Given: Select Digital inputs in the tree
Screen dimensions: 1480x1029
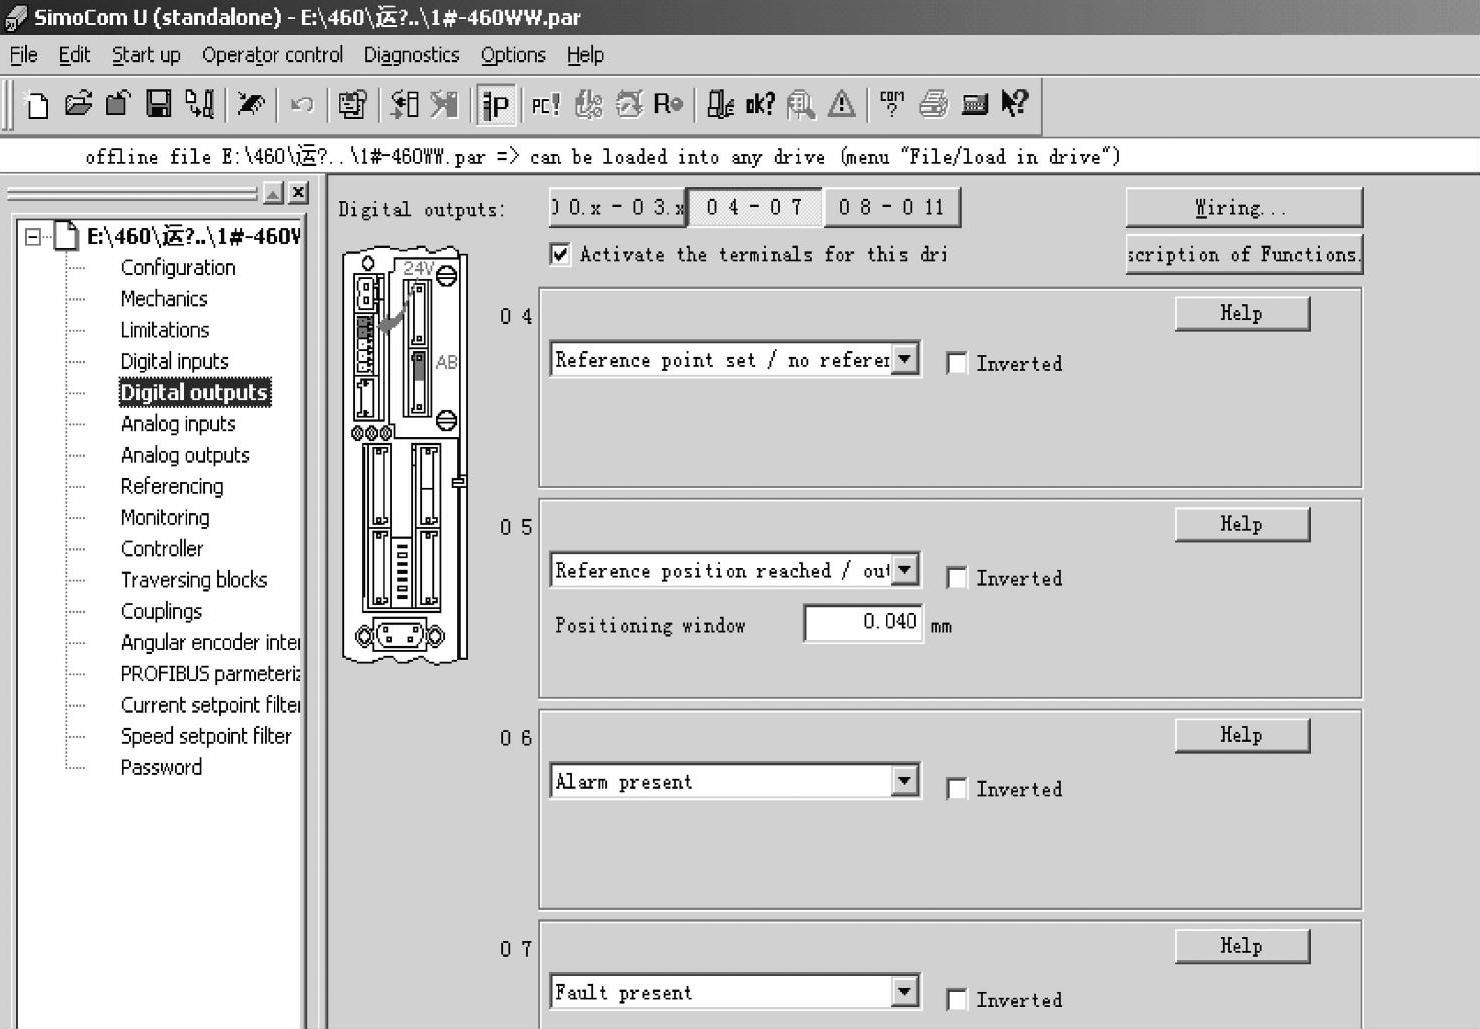Looking at the screenshot, I should point(174,361).
